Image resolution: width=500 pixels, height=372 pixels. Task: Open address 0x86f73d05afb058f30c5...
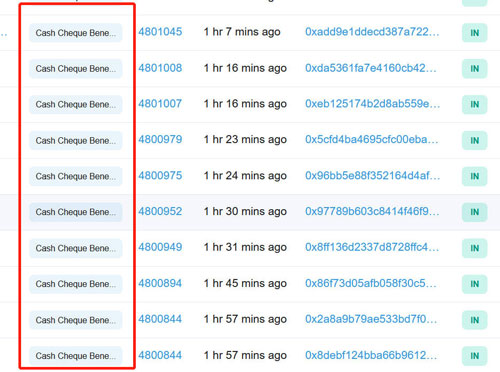tap(371, 283)
